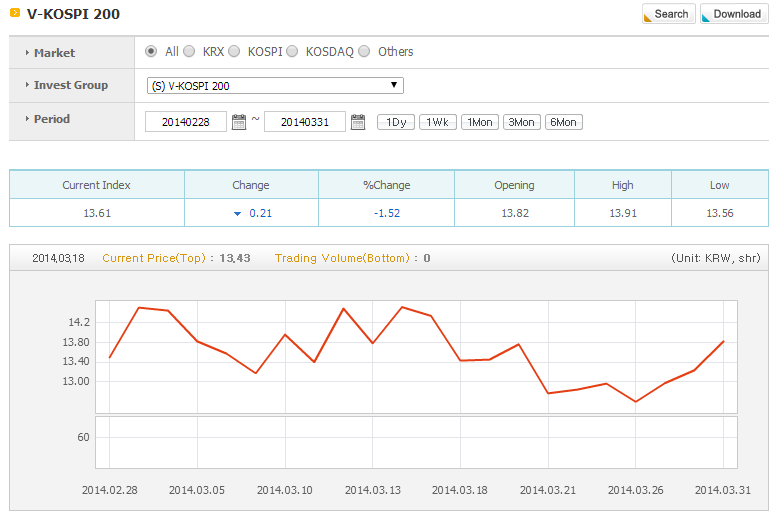The height and width of the screenshot is (518, 777).
Task: Click the x-axis label 2014.03.21
Action: (x=548, y=490)
